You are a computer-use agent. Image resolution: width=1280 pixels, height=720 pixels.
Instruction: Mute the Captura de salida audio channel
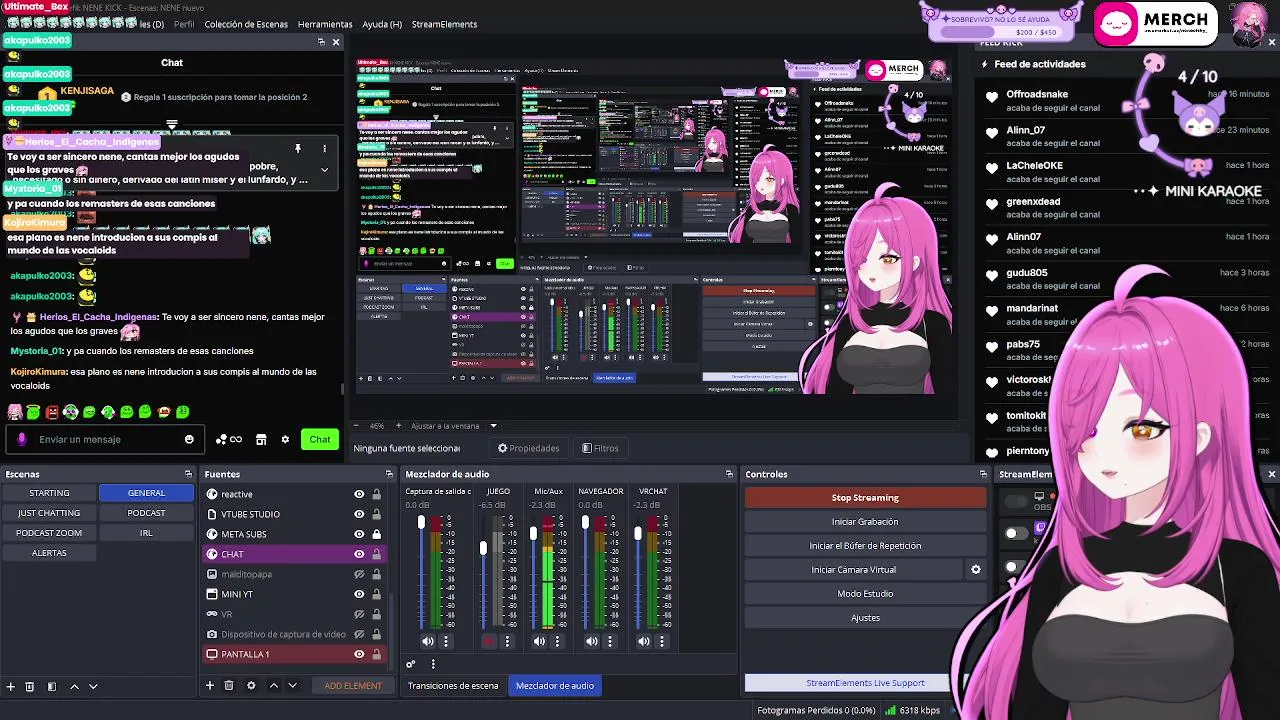coord(428,641)
